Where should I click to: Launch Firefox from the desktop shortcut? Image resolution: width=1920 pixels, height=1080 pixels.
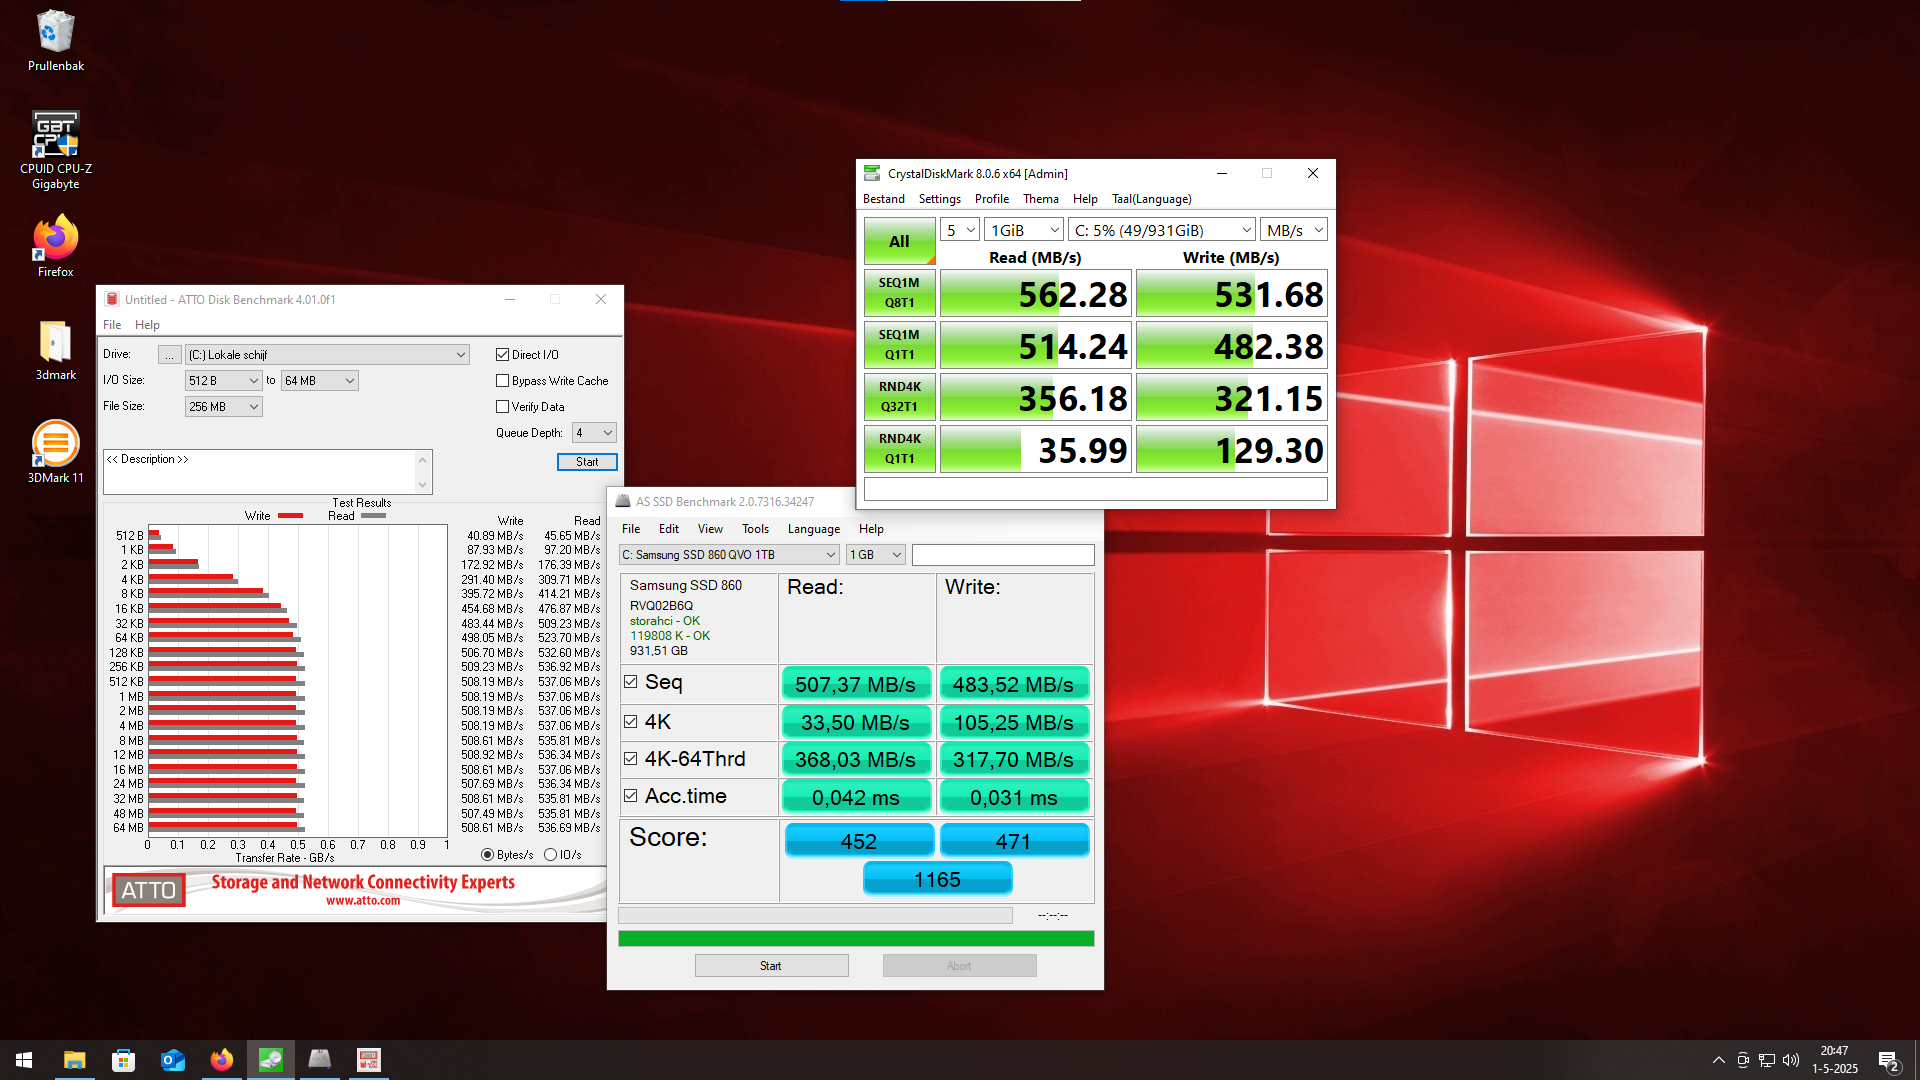point(55,246)
